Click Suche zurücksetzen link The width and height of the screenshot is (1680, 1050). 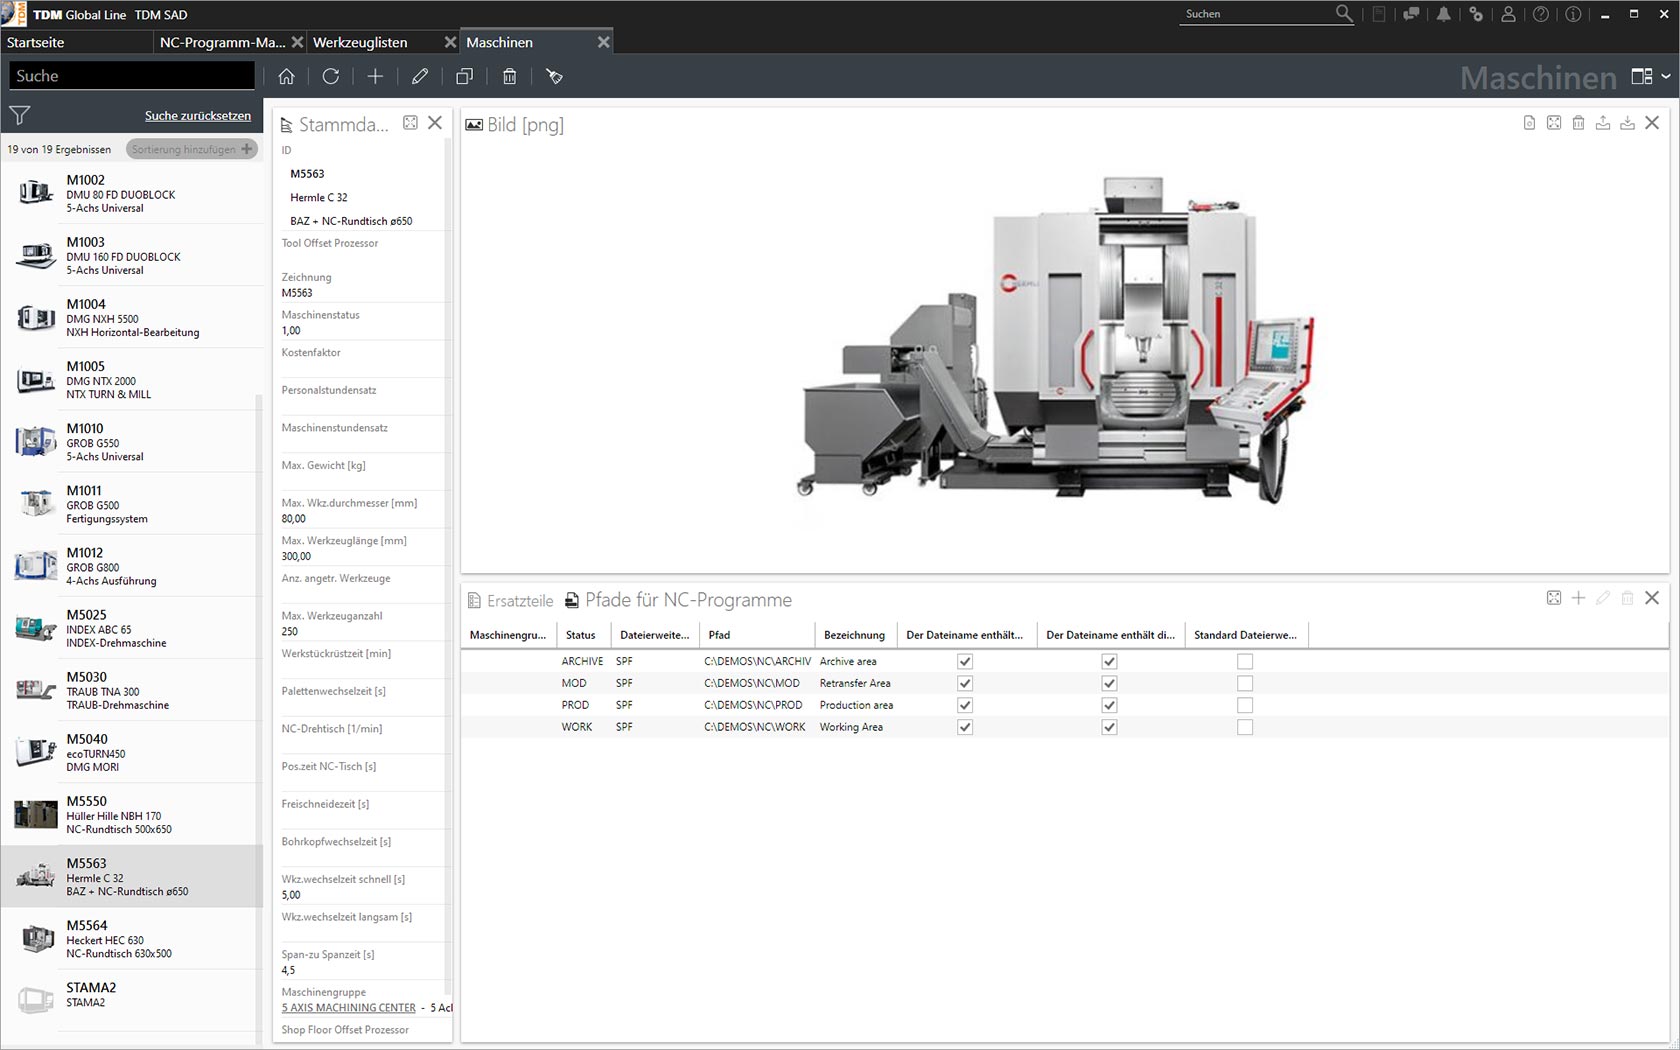pos(198,116)
